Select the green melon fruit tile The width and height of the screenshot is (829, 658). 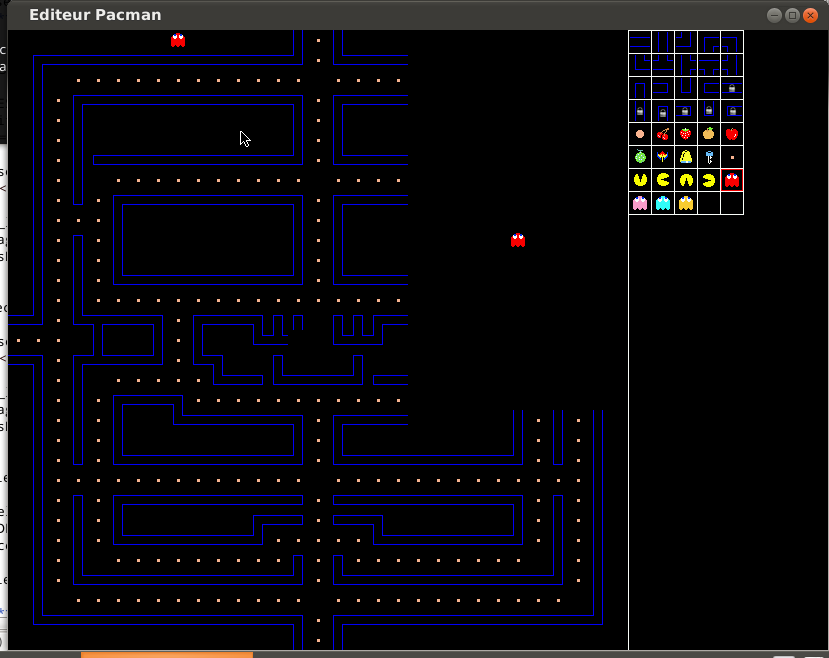640,157
